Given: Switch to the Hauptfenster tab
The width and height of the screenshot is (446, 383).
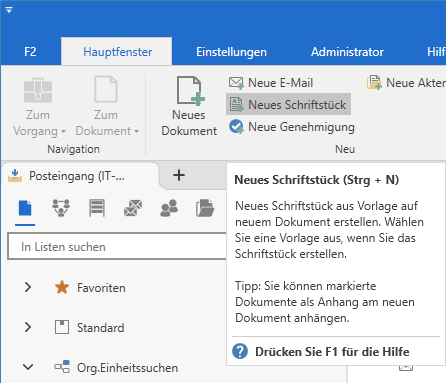Looking at the screenshot, I should (x=117, y=52).
